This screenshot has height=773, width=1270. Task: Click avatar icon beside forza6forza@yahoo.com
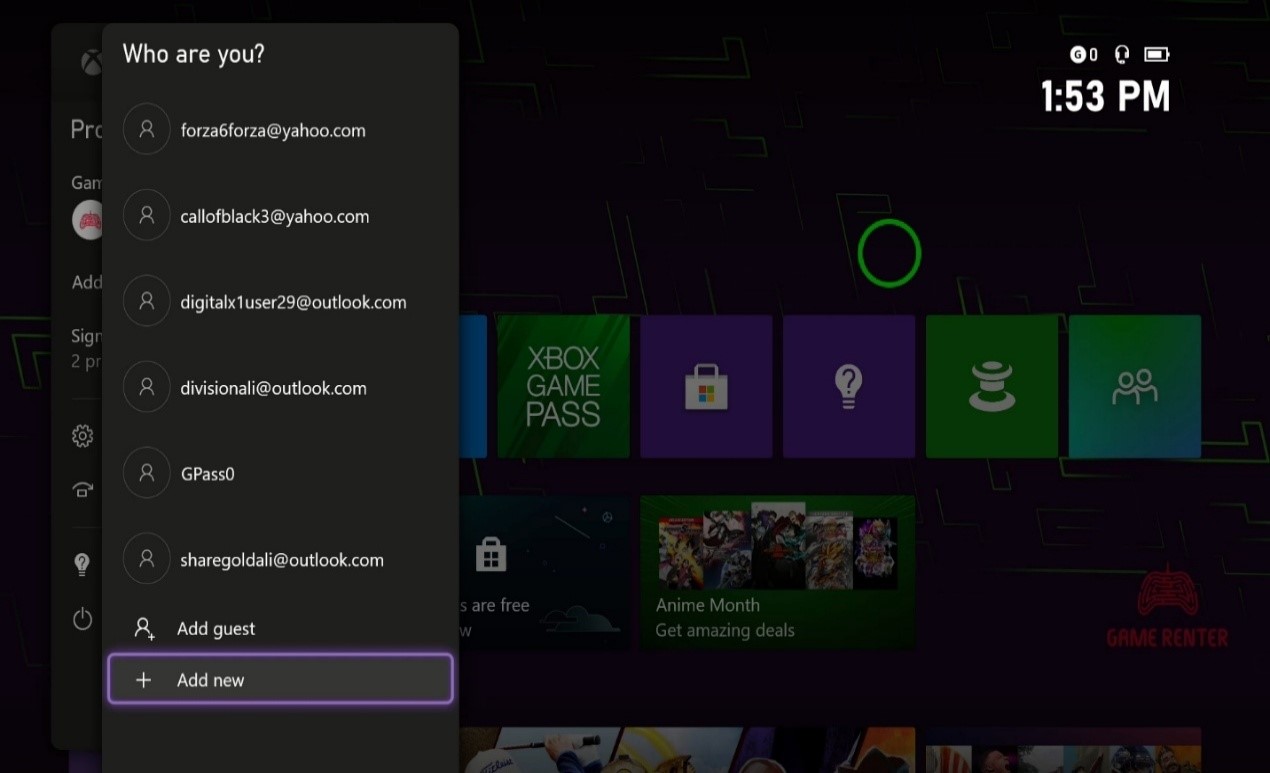[x=147, y=130]
